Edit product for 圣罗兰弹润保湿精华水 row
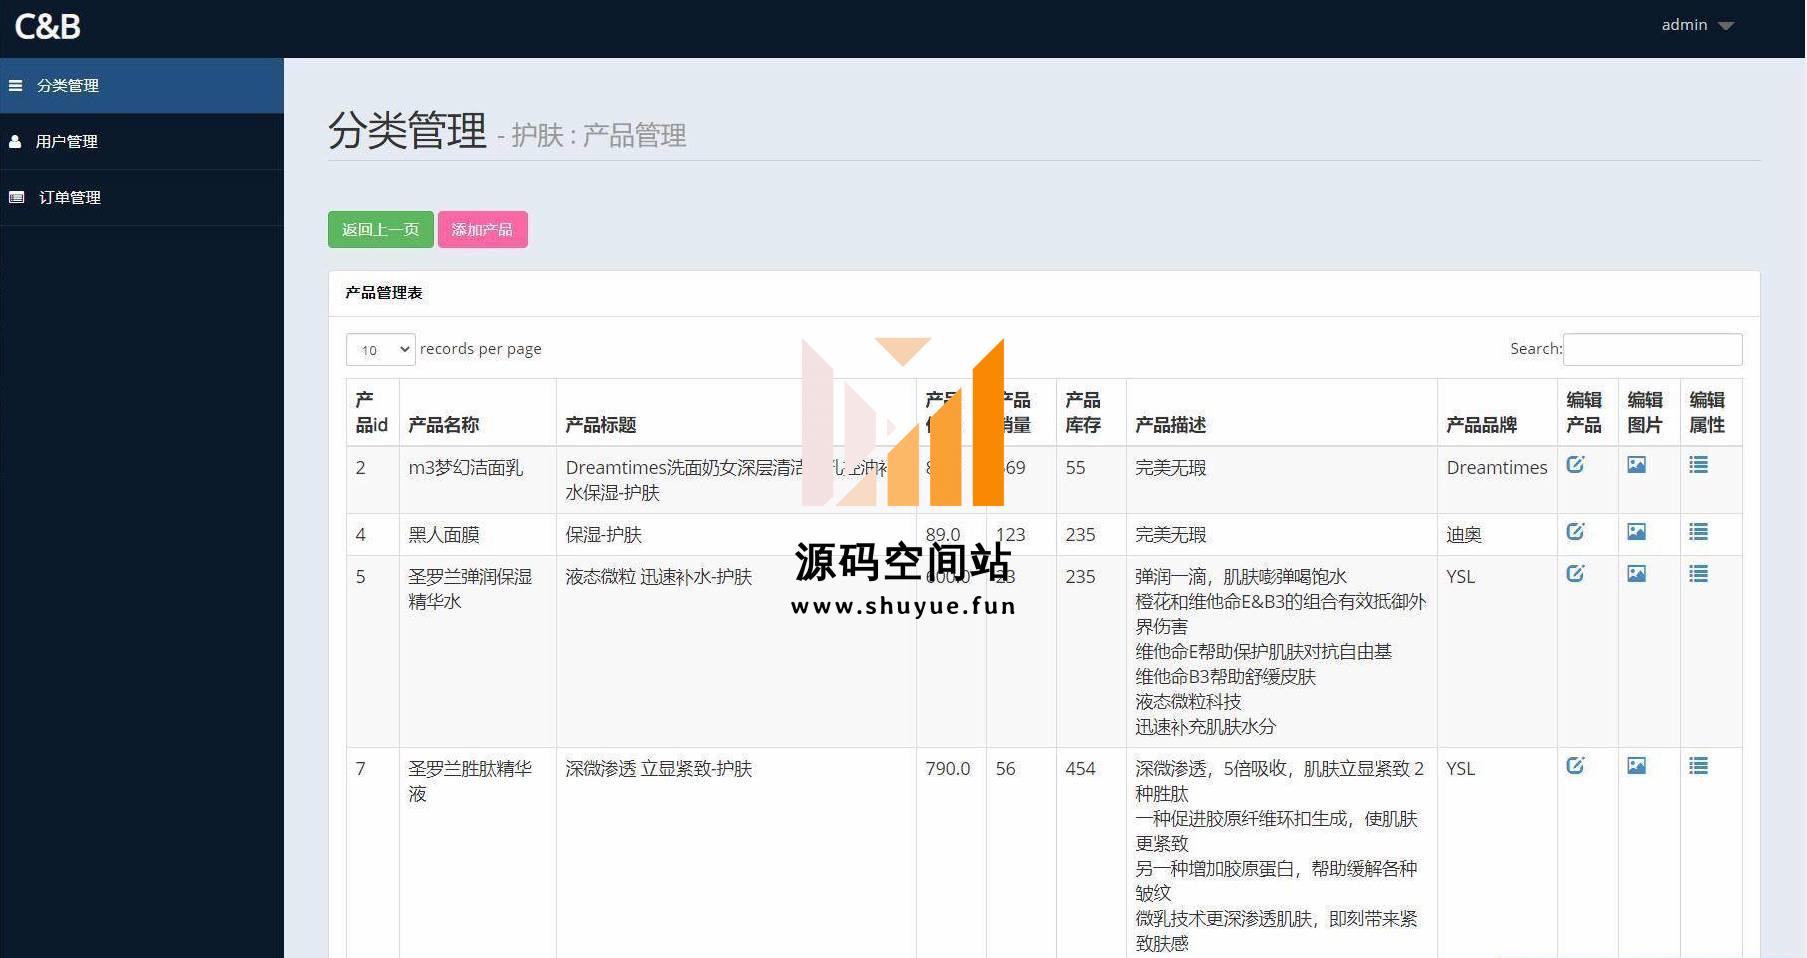The height and width of the screenshot is (958, 1807). [1575, 574]
